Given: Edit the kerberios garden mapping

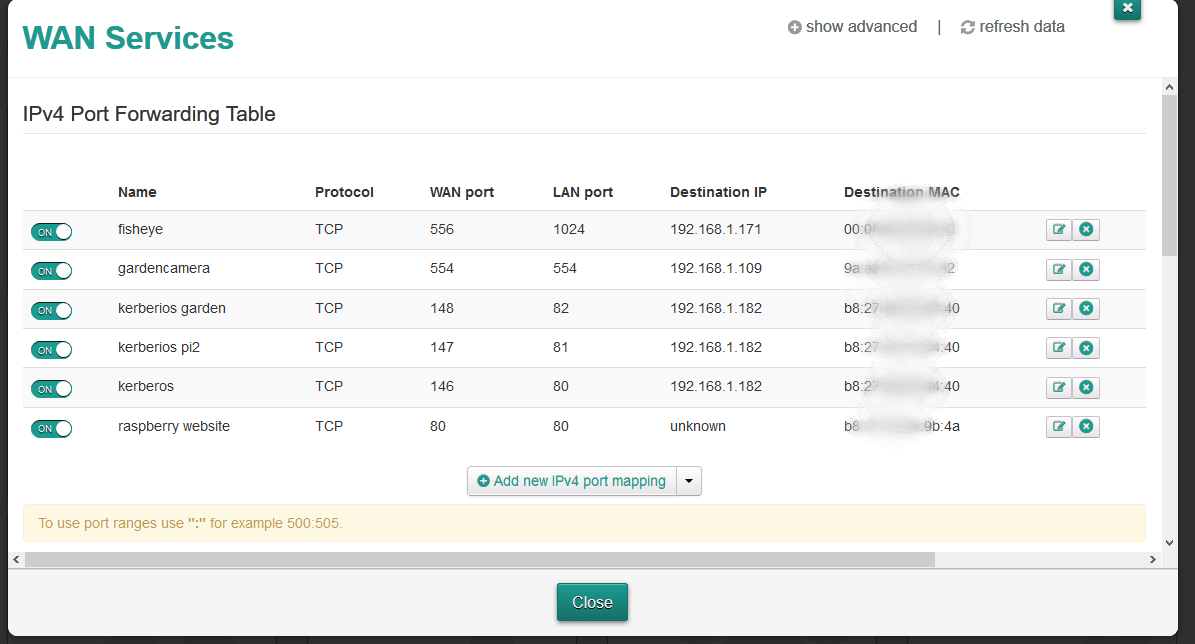Looking at the screenshot, I should (x=1059, y=308).
